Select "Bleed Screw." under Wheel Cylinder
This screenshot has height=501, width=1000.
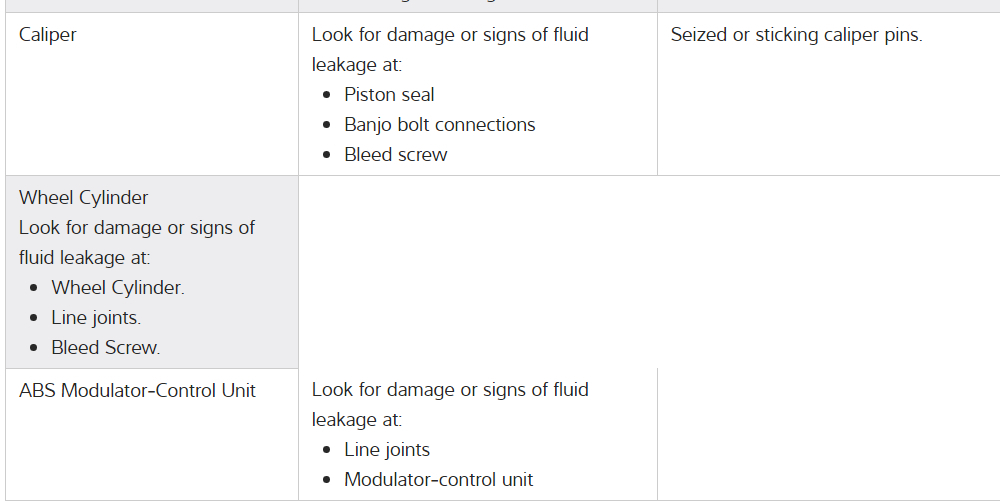(x=106, y=348)
